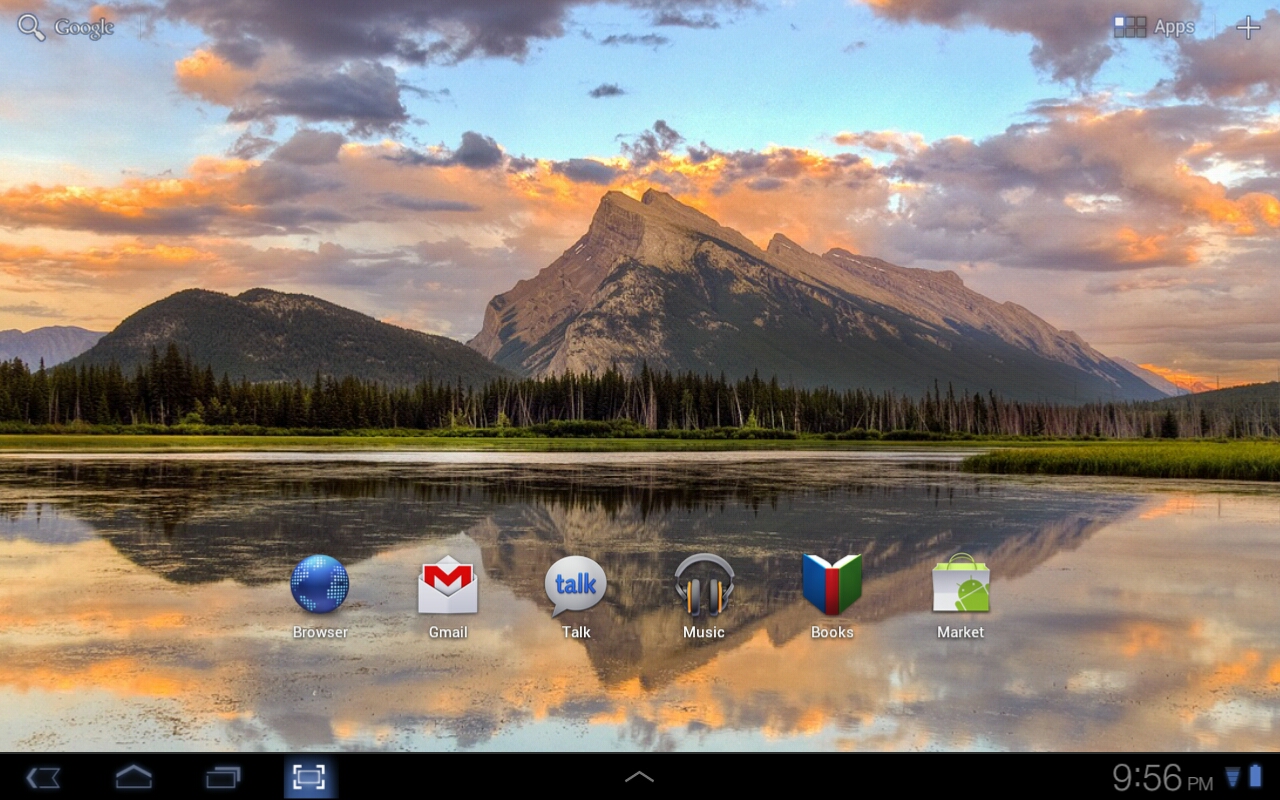Tap the Wi-Fi signal status icon
Viewport: 1280px width, 800px height.
(x=1233, y=777)
